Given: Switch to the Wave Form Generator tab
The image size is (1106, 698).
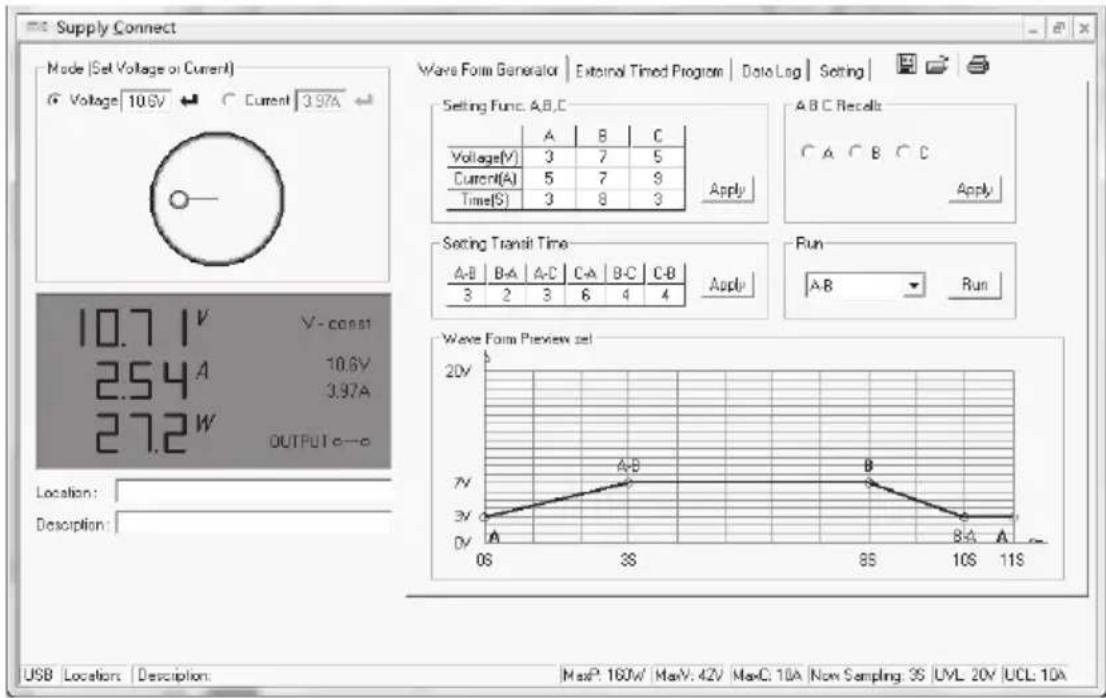Looking at the screenshot, I should click(x=488, y=70).
